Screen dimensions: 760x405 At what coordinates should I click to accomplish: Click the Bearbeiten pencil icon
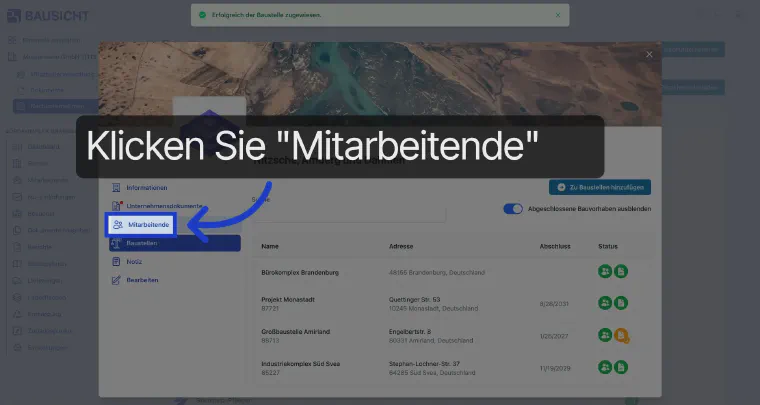point(116,280)
